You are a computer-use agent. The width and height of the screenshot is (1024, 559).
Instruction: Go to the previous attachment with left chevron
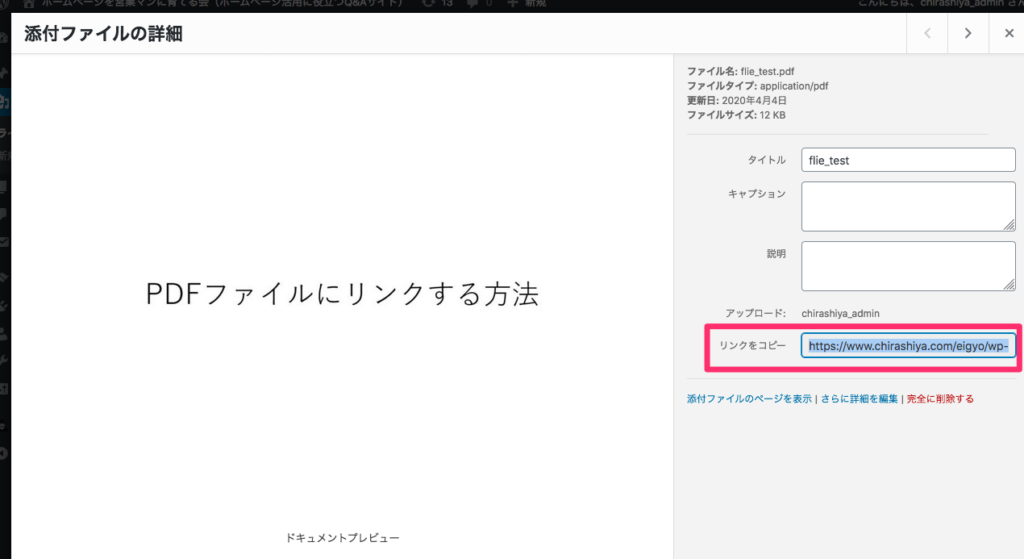pyautogui.click(x=927, y=33)
